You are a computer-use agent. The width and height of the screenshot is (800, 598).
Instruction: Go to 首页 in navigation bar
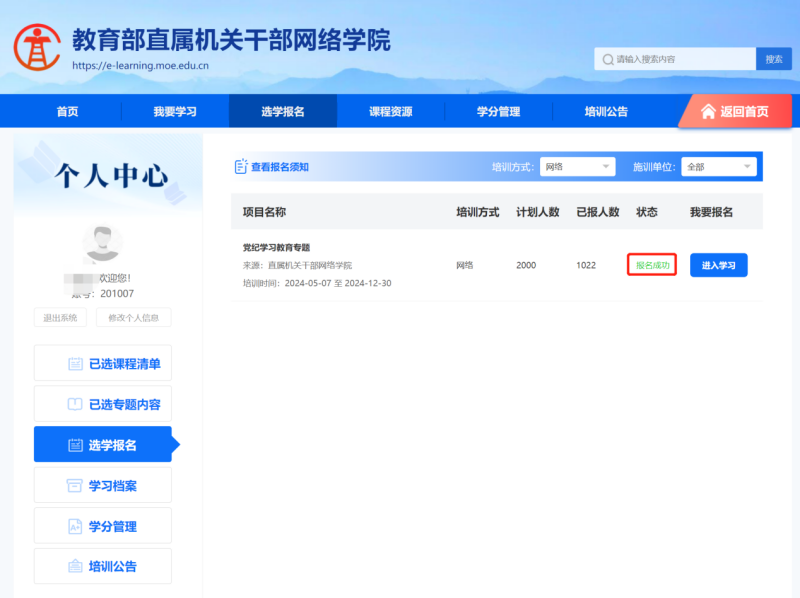coord(67,111)
